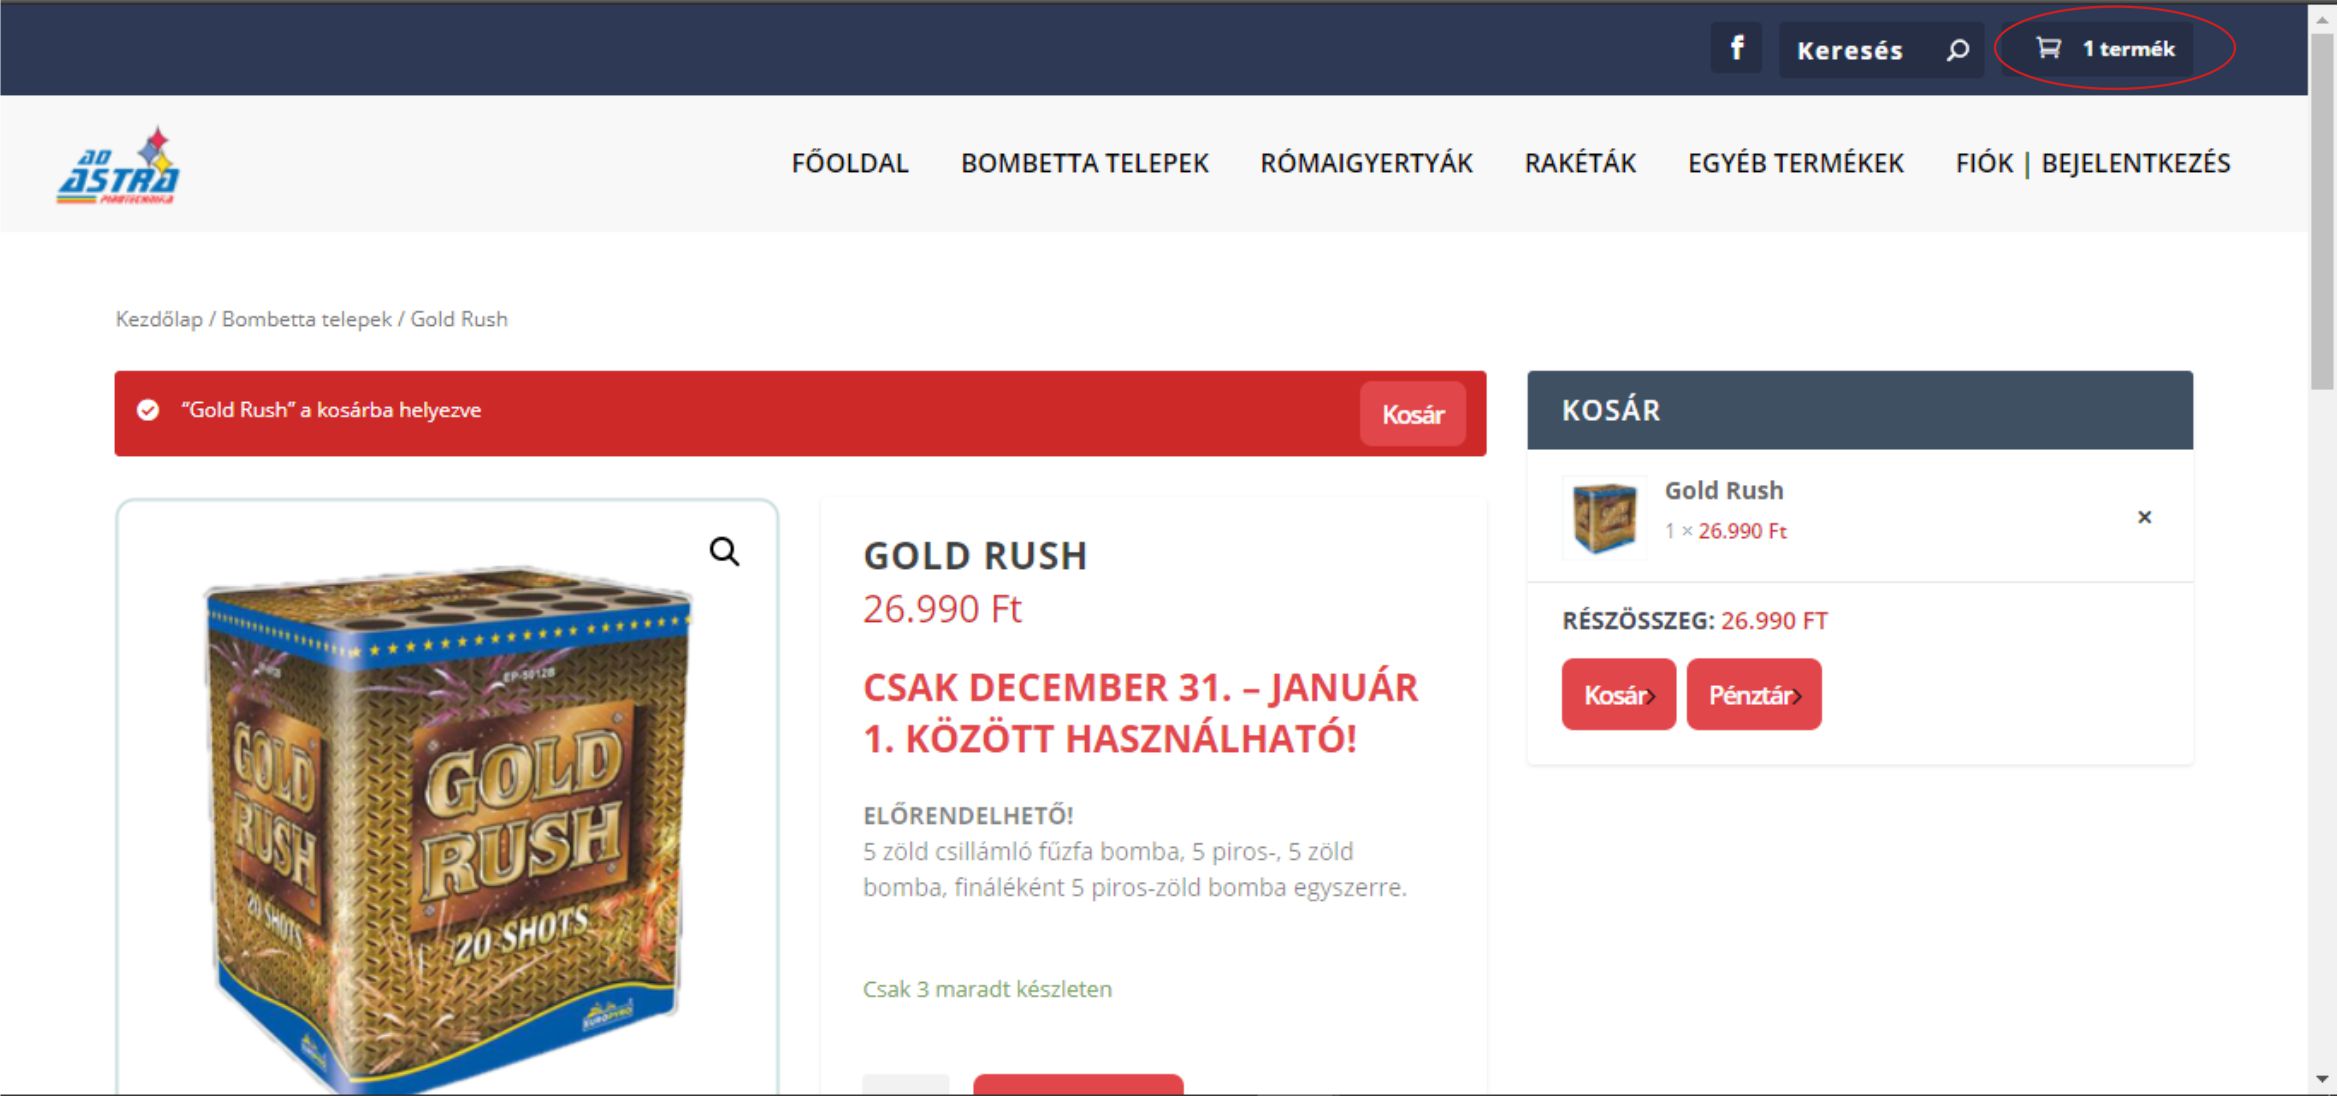Zoom product image with magnifier icon

pyautogui.click(x=724, y=551)
